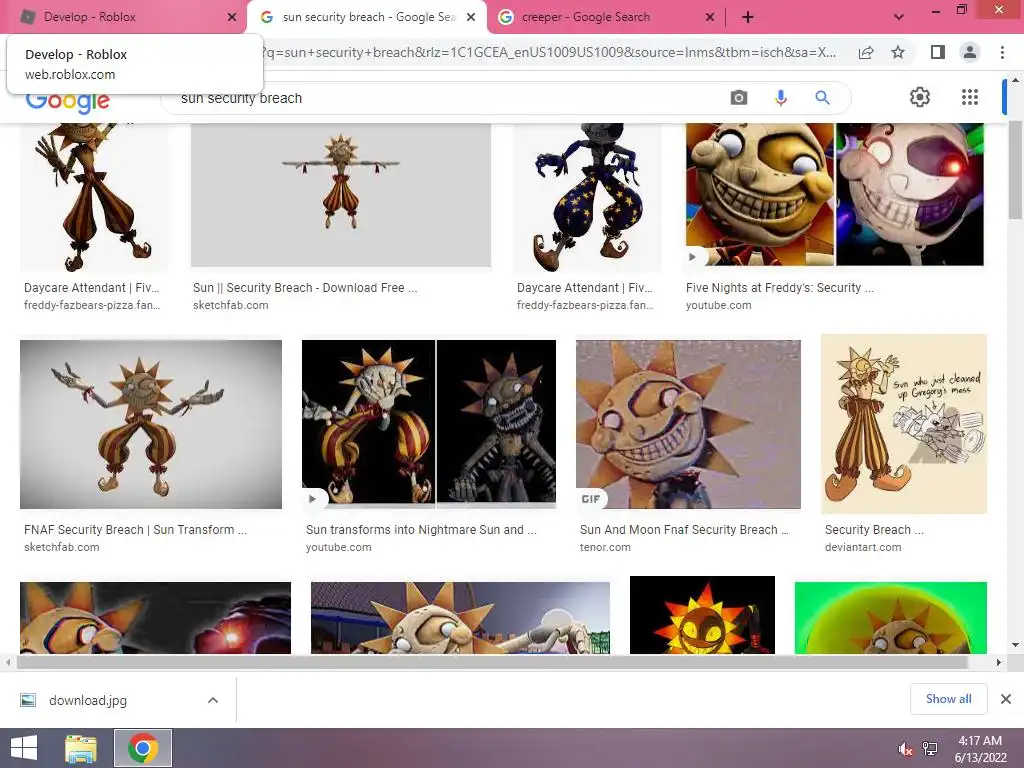
Task: Open the Chrome profile avatar icon
Action: coord(970,52)
